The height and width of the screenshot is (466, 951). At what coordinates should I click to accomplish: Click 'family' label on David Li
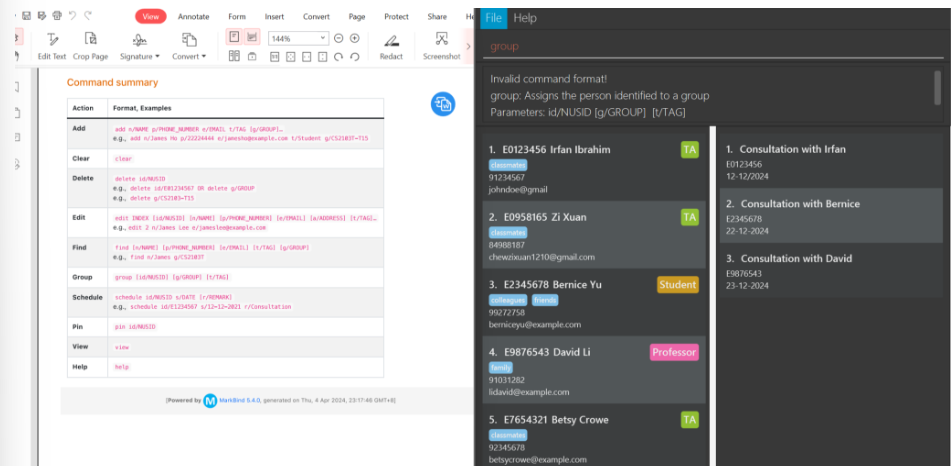point(501,367)
